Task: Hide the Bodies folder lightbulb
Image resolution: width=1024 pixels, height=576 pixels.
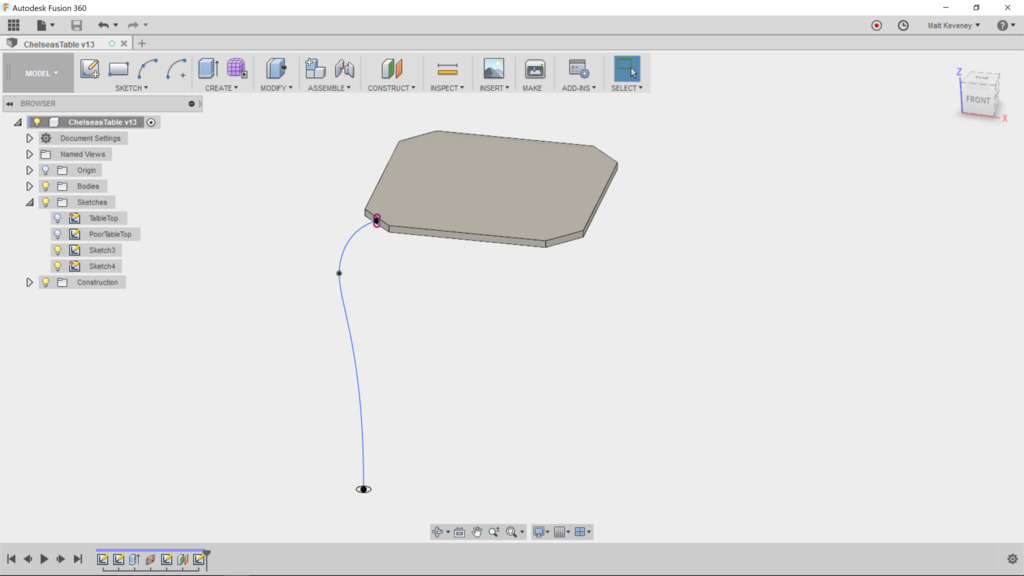Action: [43, 186]
